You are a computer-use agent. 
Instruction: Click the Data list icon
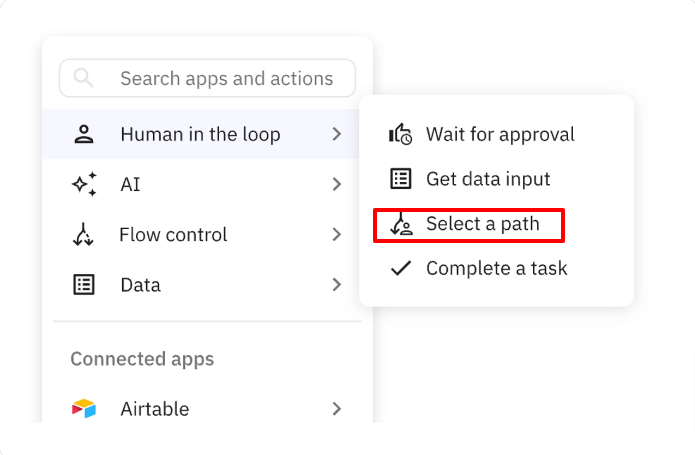point(84,285)
